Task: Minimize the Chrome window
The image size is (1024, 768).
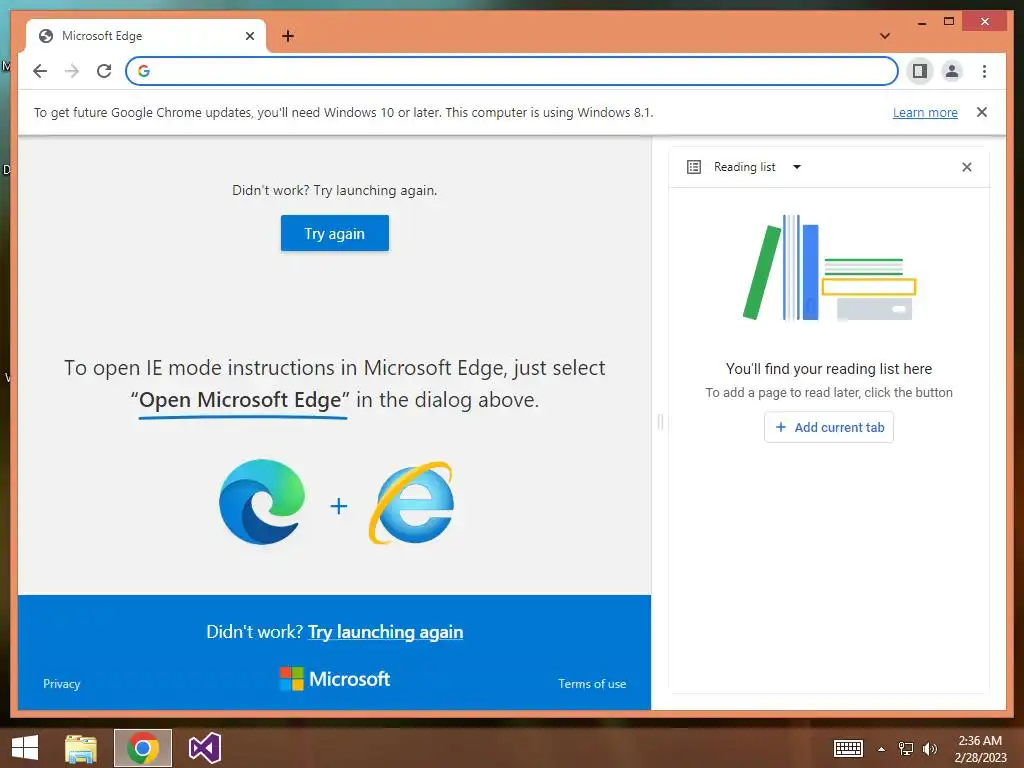Action: pos(922,23)
